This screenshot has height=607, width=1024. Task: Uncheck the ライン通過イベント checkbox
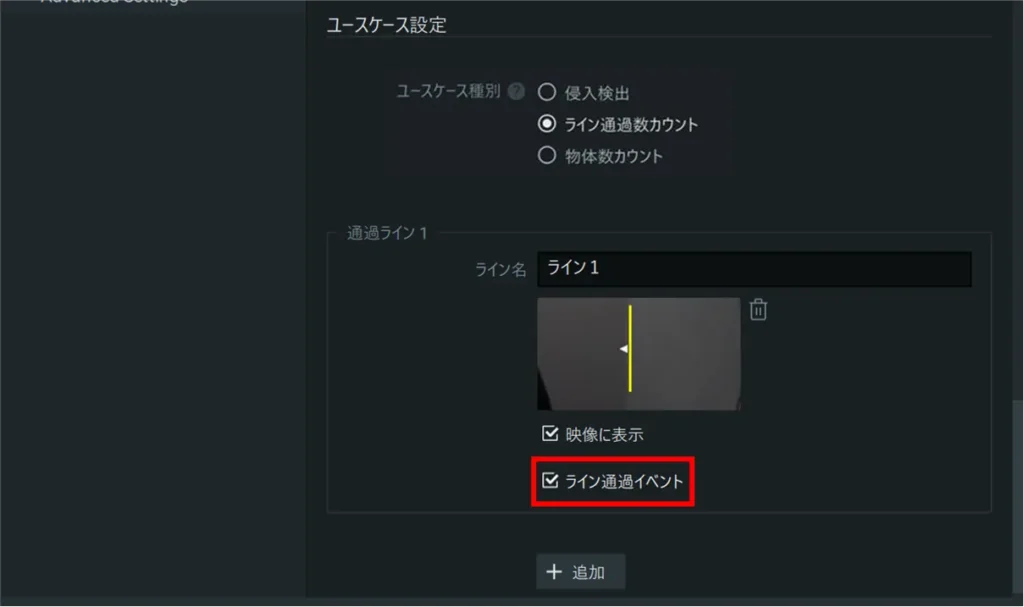[550, 481]
